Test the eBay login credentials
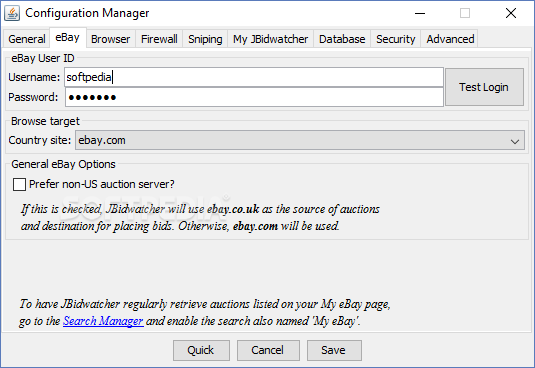Viewport: 535px width, 368px height. tap(484, 87)
